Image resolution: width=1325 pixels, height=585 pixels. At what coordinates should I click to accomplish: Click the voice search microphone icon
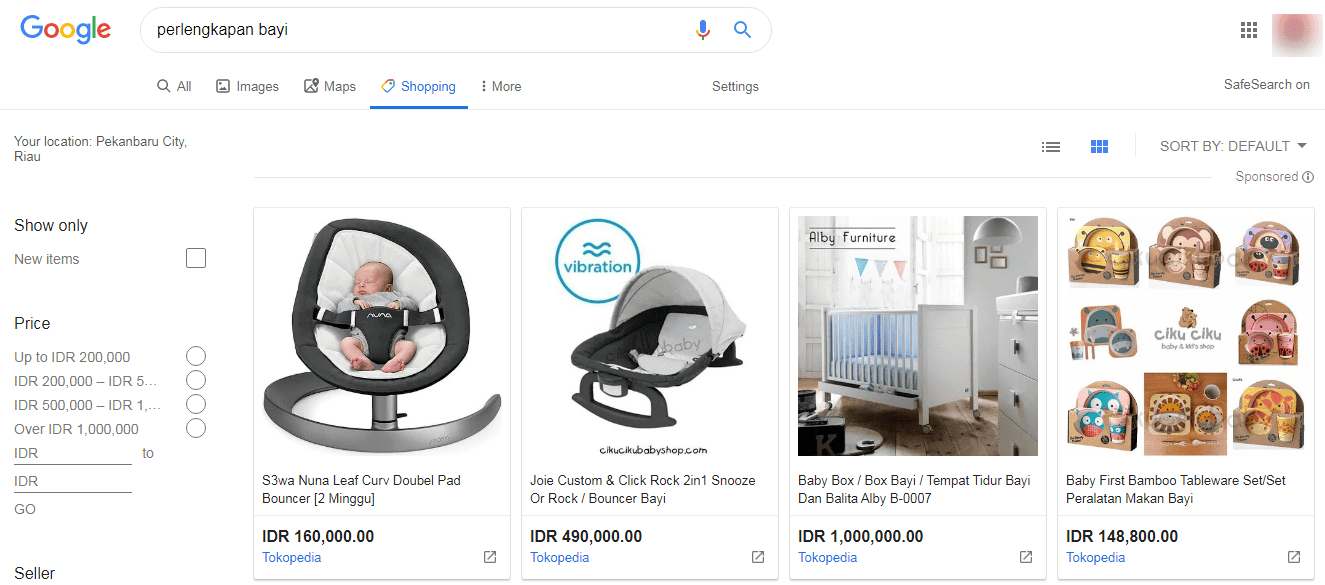703,30
